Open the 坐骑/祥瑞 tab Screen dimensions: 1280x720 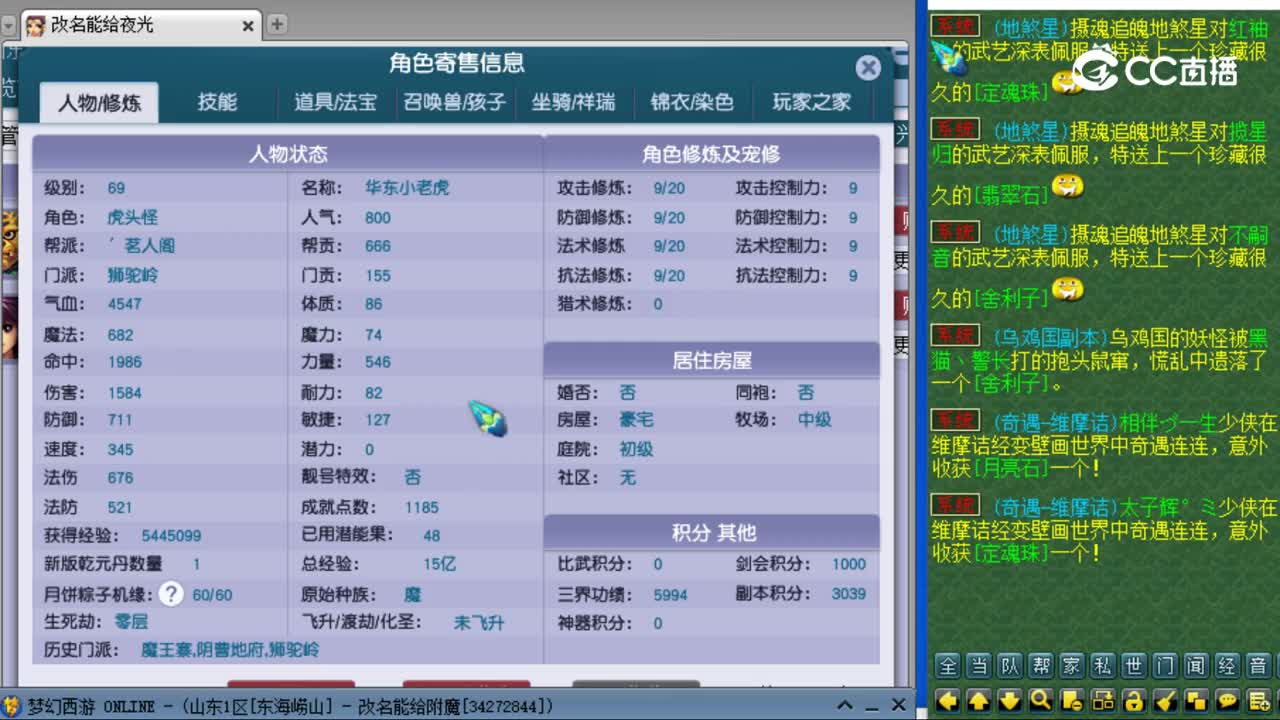pos(573,102)
